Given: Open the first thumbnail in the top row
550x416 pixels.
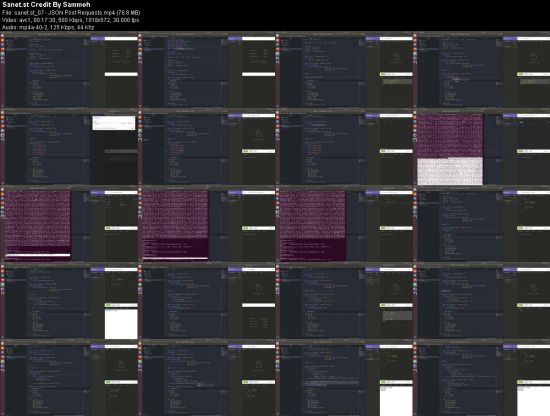Looking at the screenshot, I should (69, 70).
